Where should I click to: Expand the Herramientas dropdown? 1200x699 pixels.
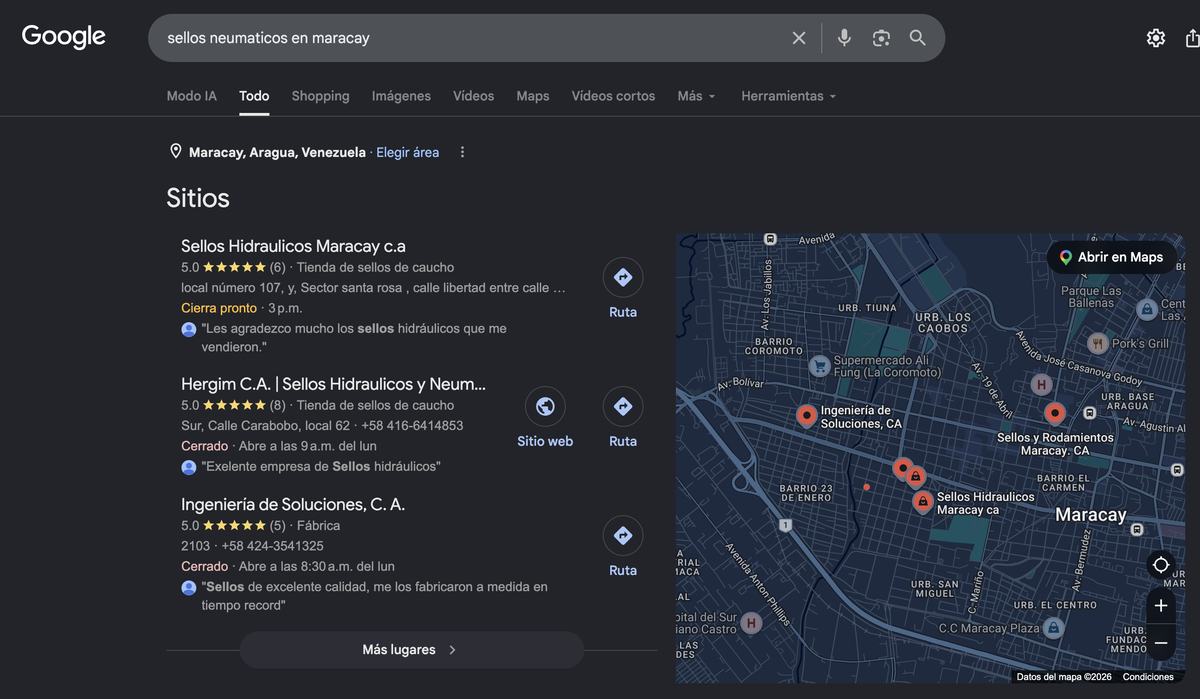coord(788,96)
